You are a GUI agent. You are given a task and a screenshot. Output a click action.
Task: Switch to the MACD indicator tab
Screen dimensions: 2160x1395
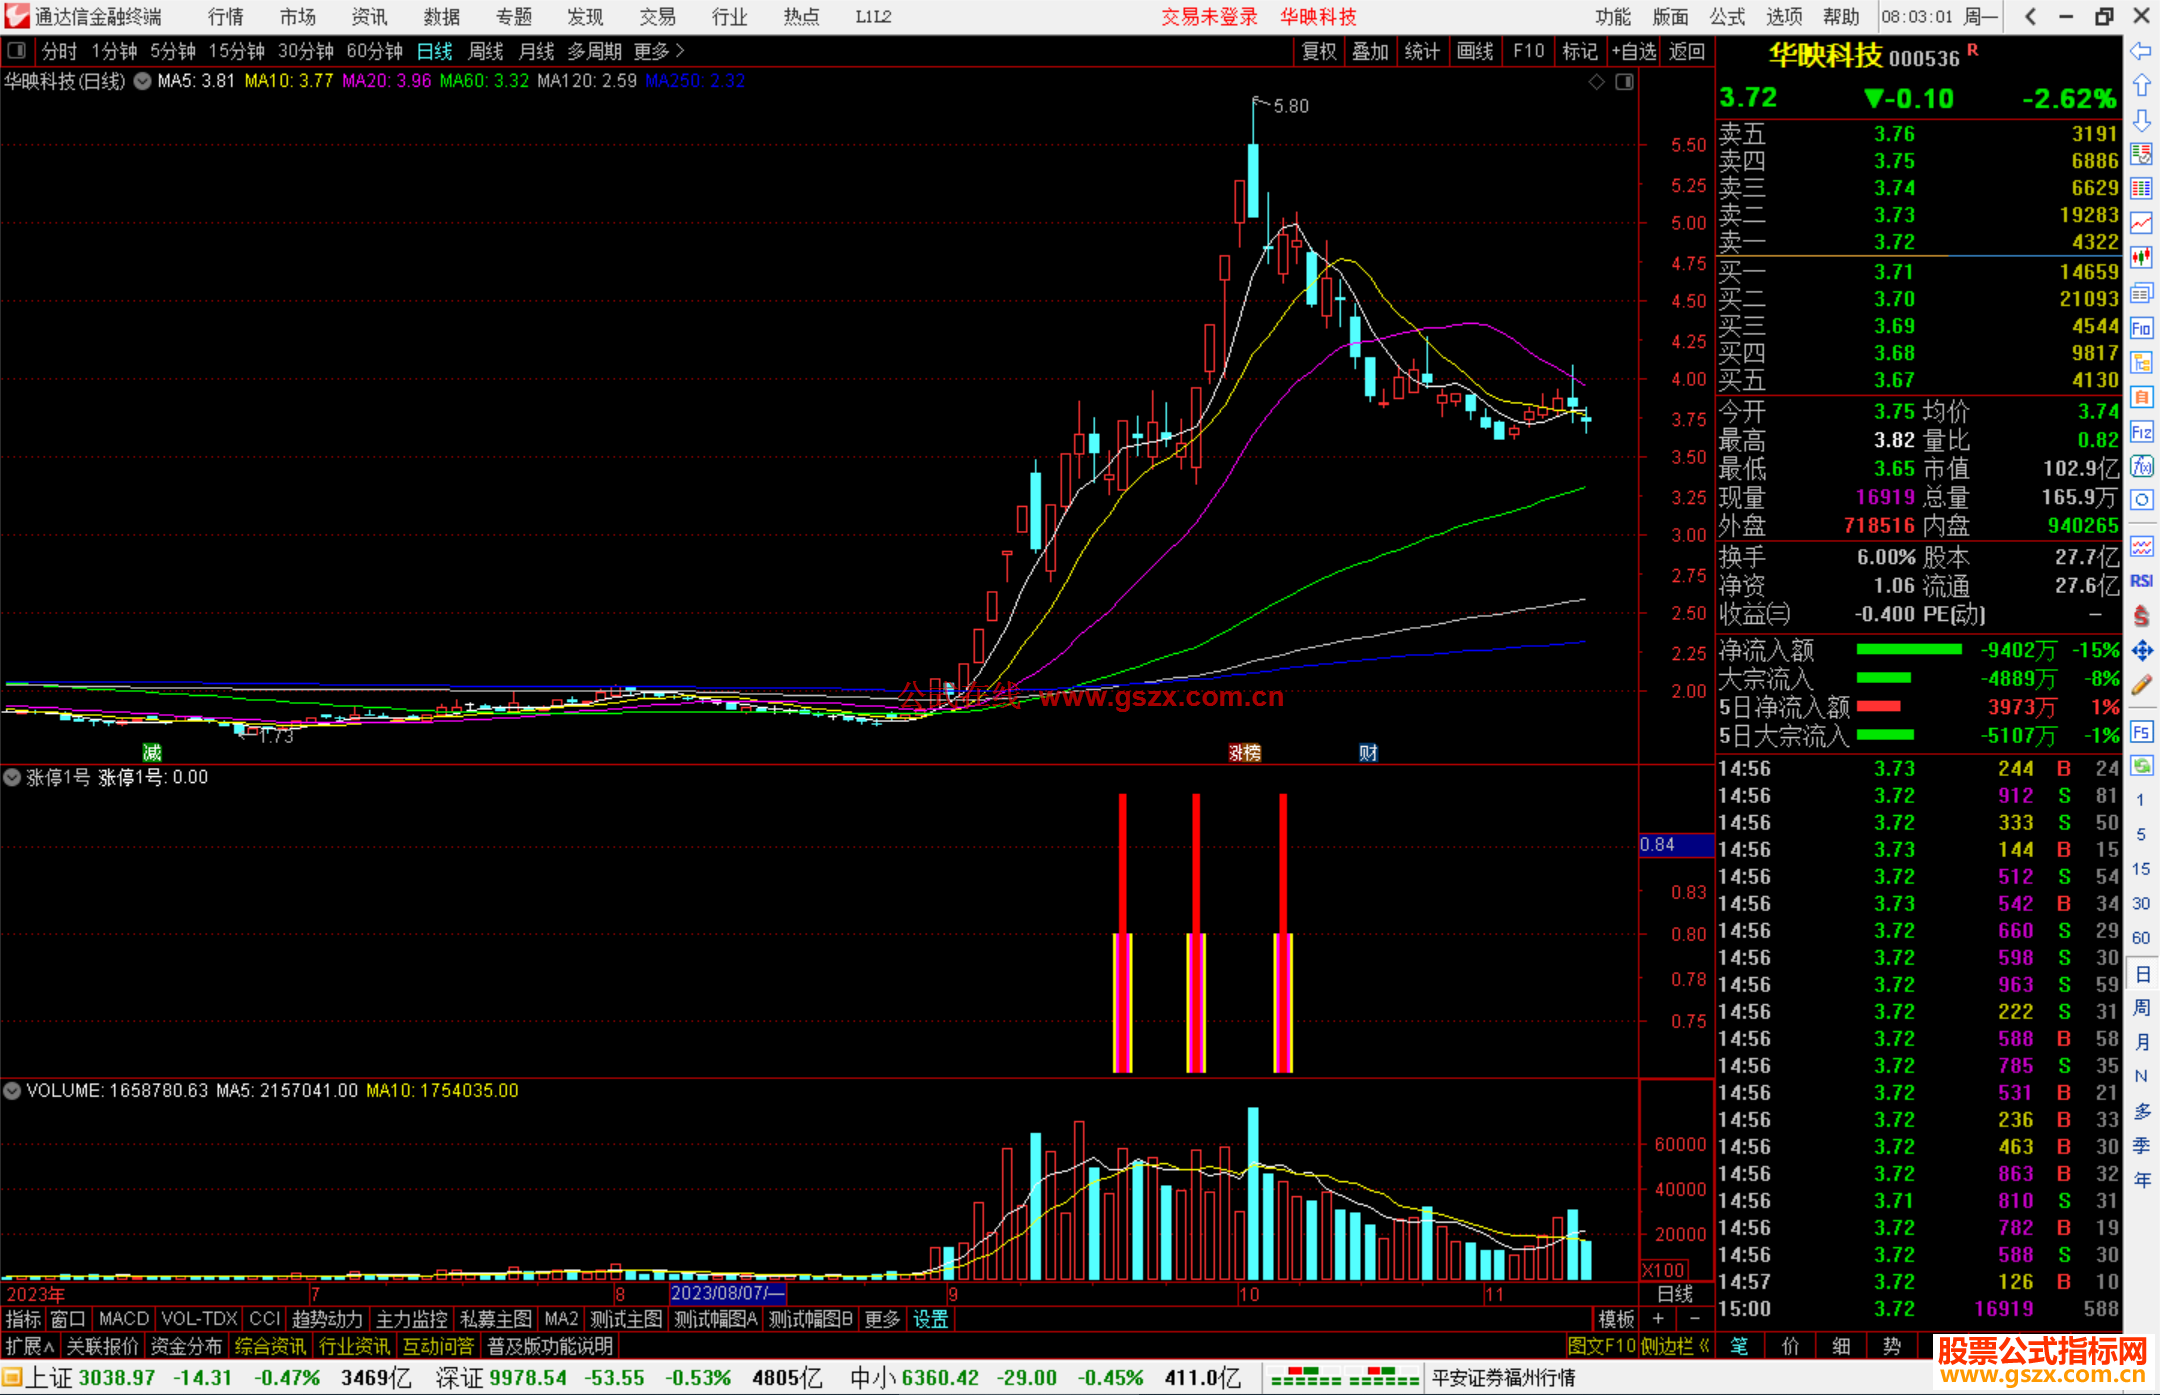123,1319
